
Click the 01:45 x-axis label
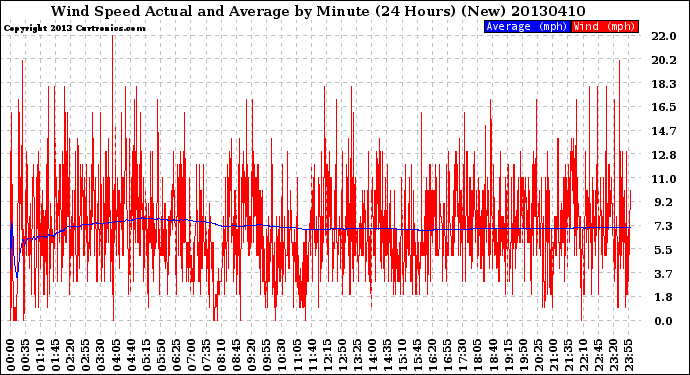(x=56, y=355)
